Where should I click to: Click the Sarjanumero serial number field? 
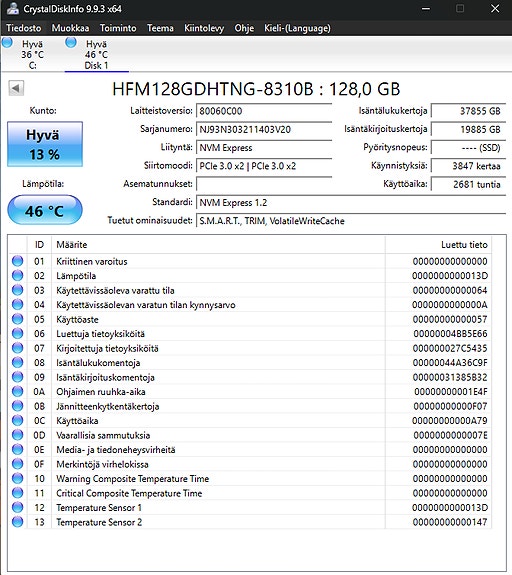[264, 129]
